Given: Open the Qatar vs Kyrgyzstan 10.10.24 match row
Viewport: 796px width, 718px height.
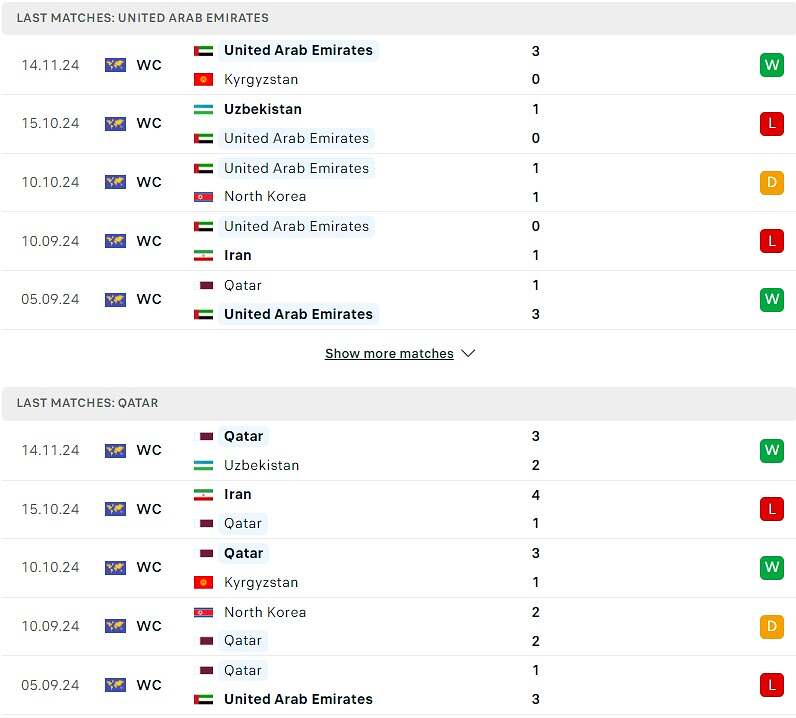Looking at the screenshot, I should [x=398, y=568].
